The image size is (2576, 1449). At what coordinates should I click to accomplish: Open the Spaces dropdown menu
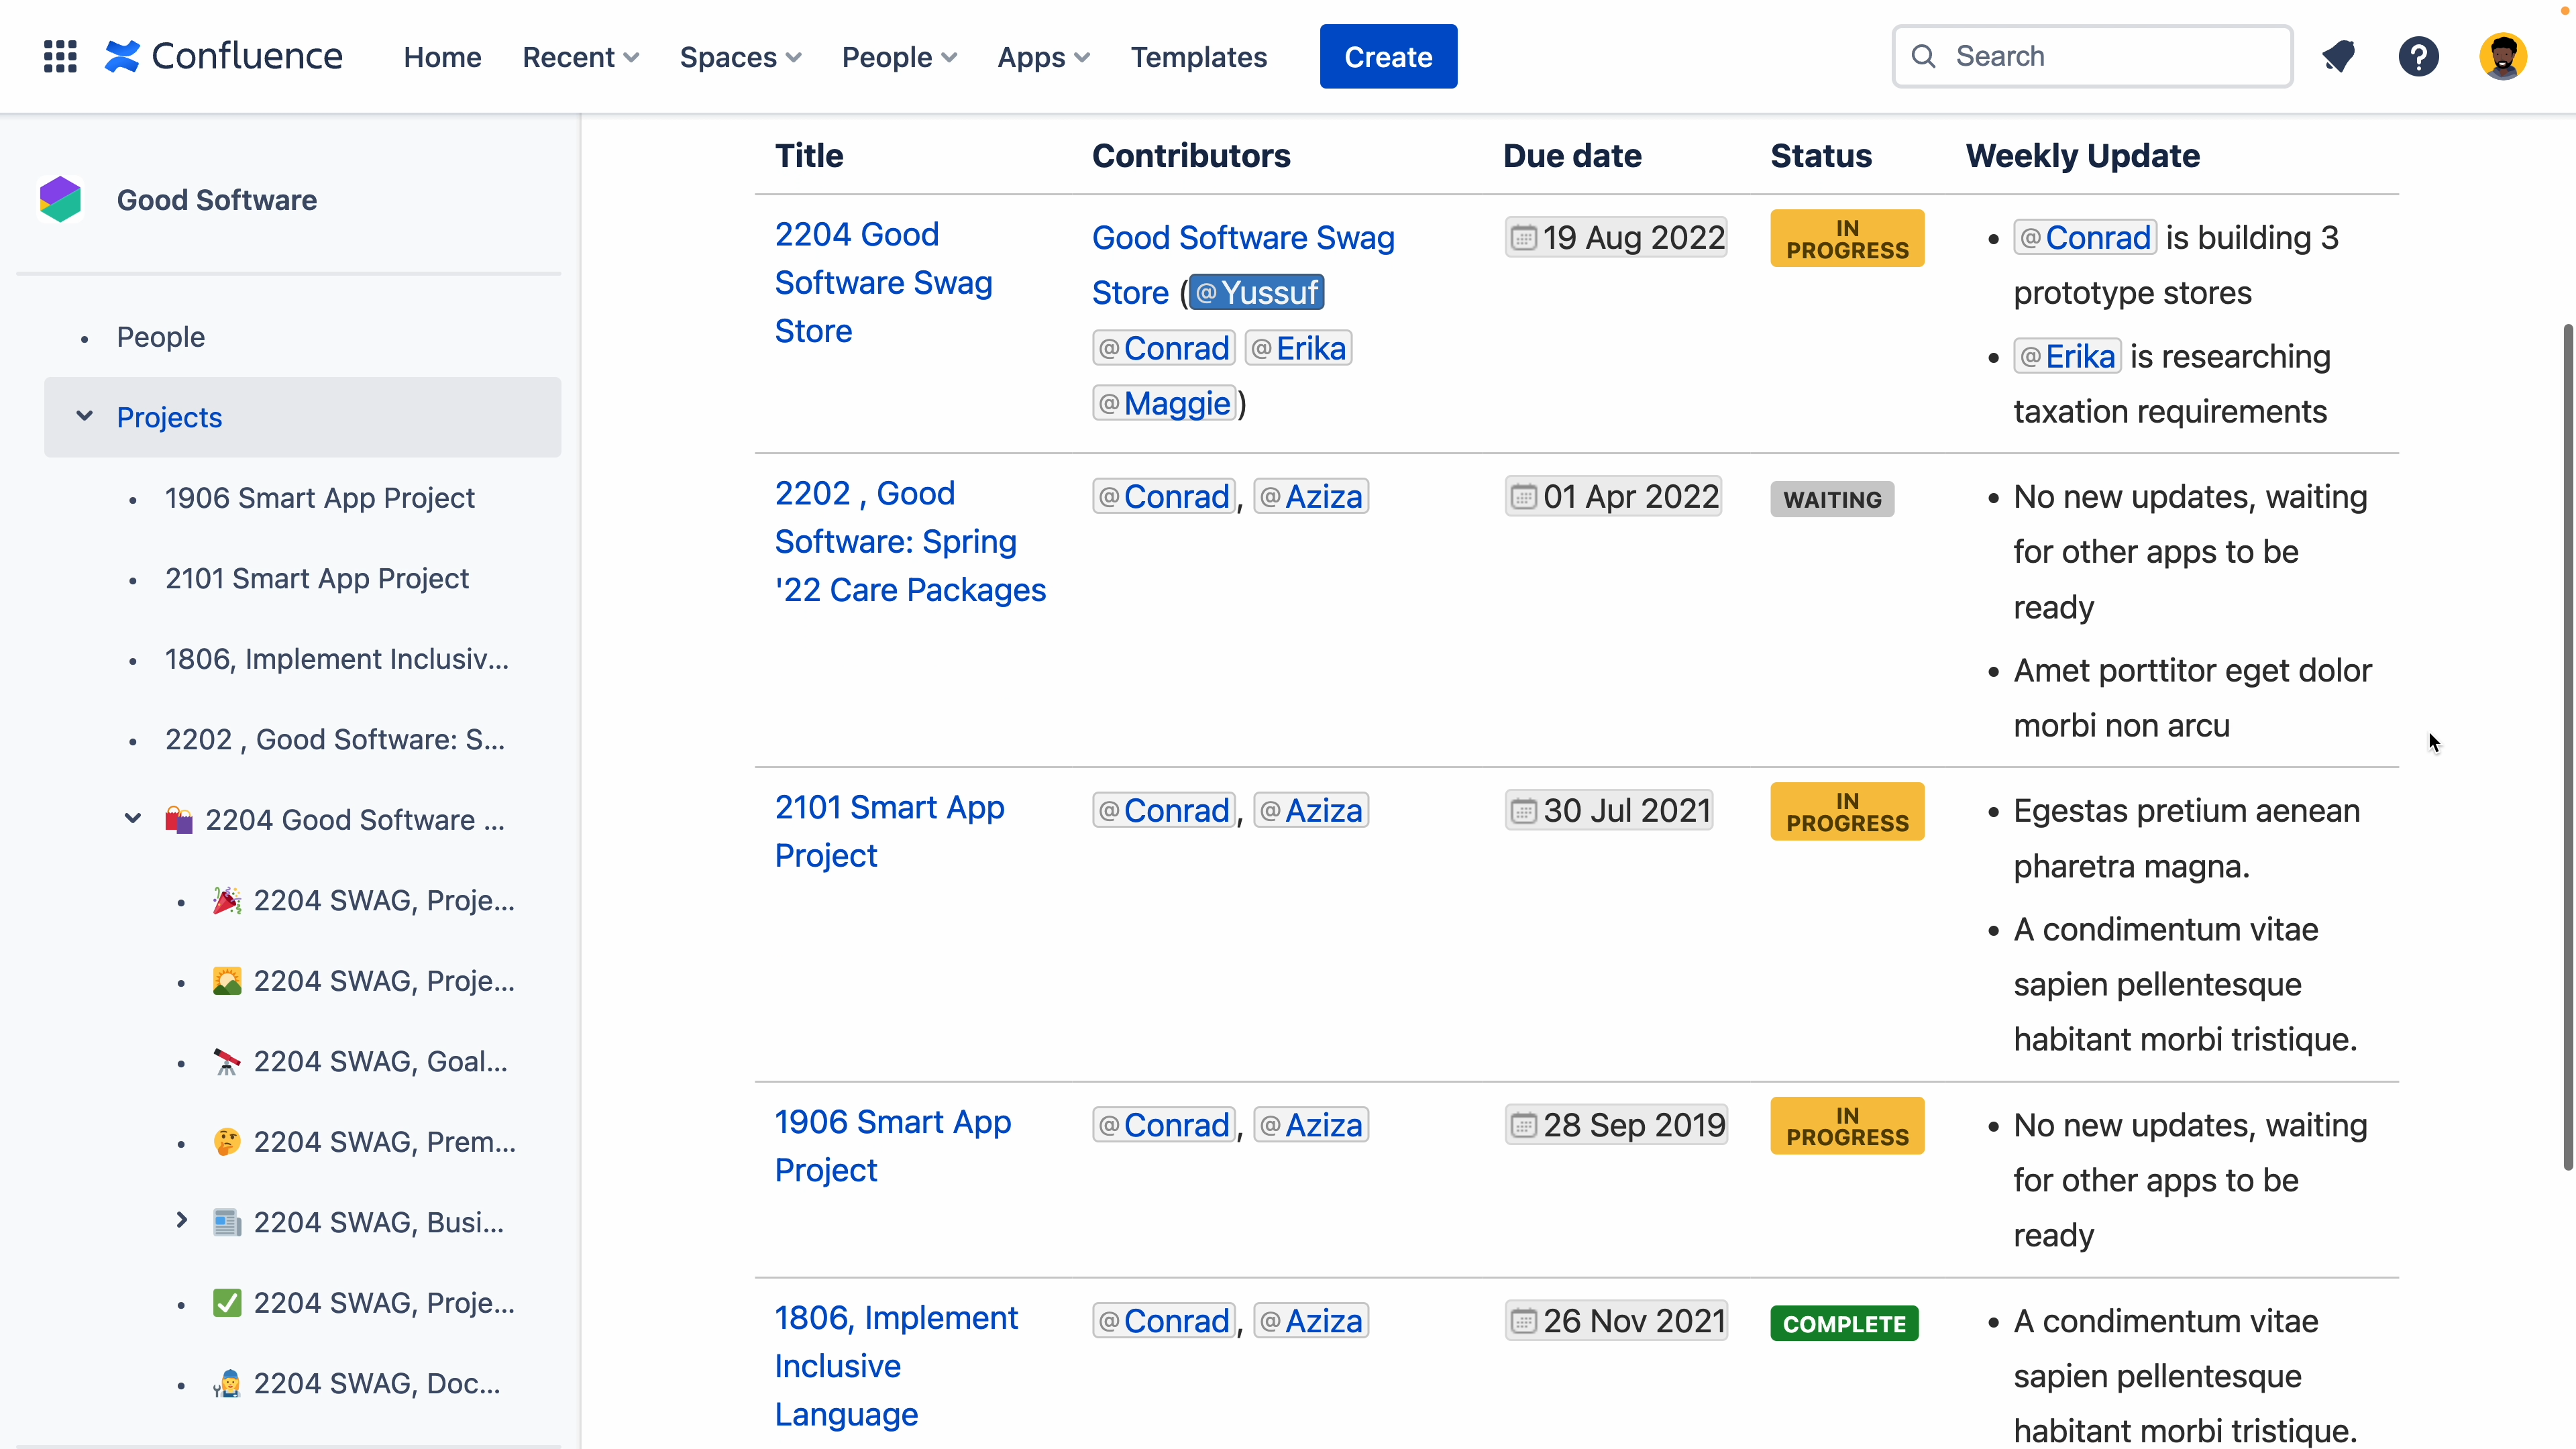[740, 57]
